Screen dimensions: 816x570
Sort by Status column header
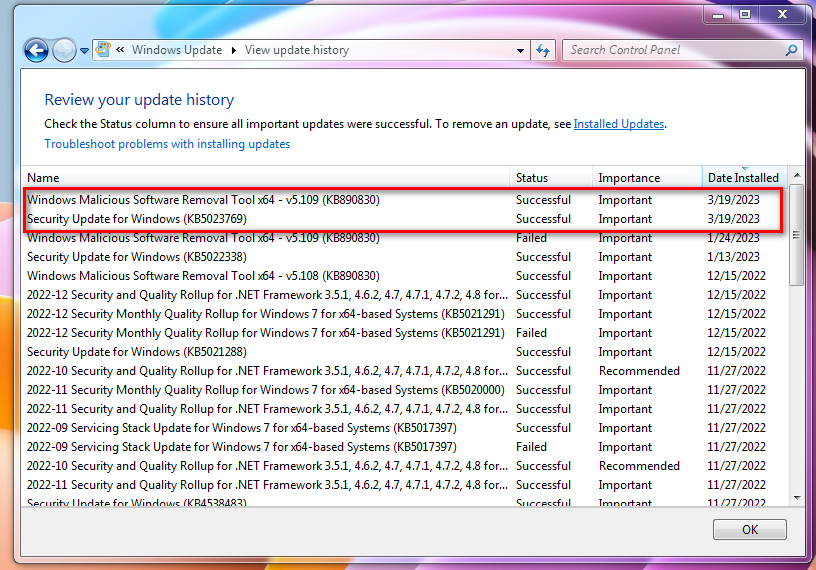pyautogui.click(x=551, y=178)
